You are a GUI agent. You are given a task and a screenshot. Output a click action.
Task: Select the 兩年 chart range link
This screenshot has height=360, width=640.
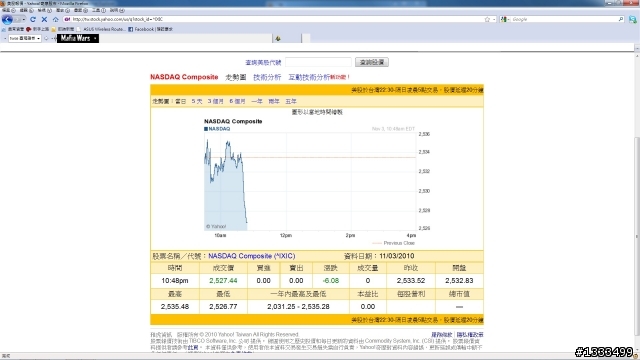[274, 101]
